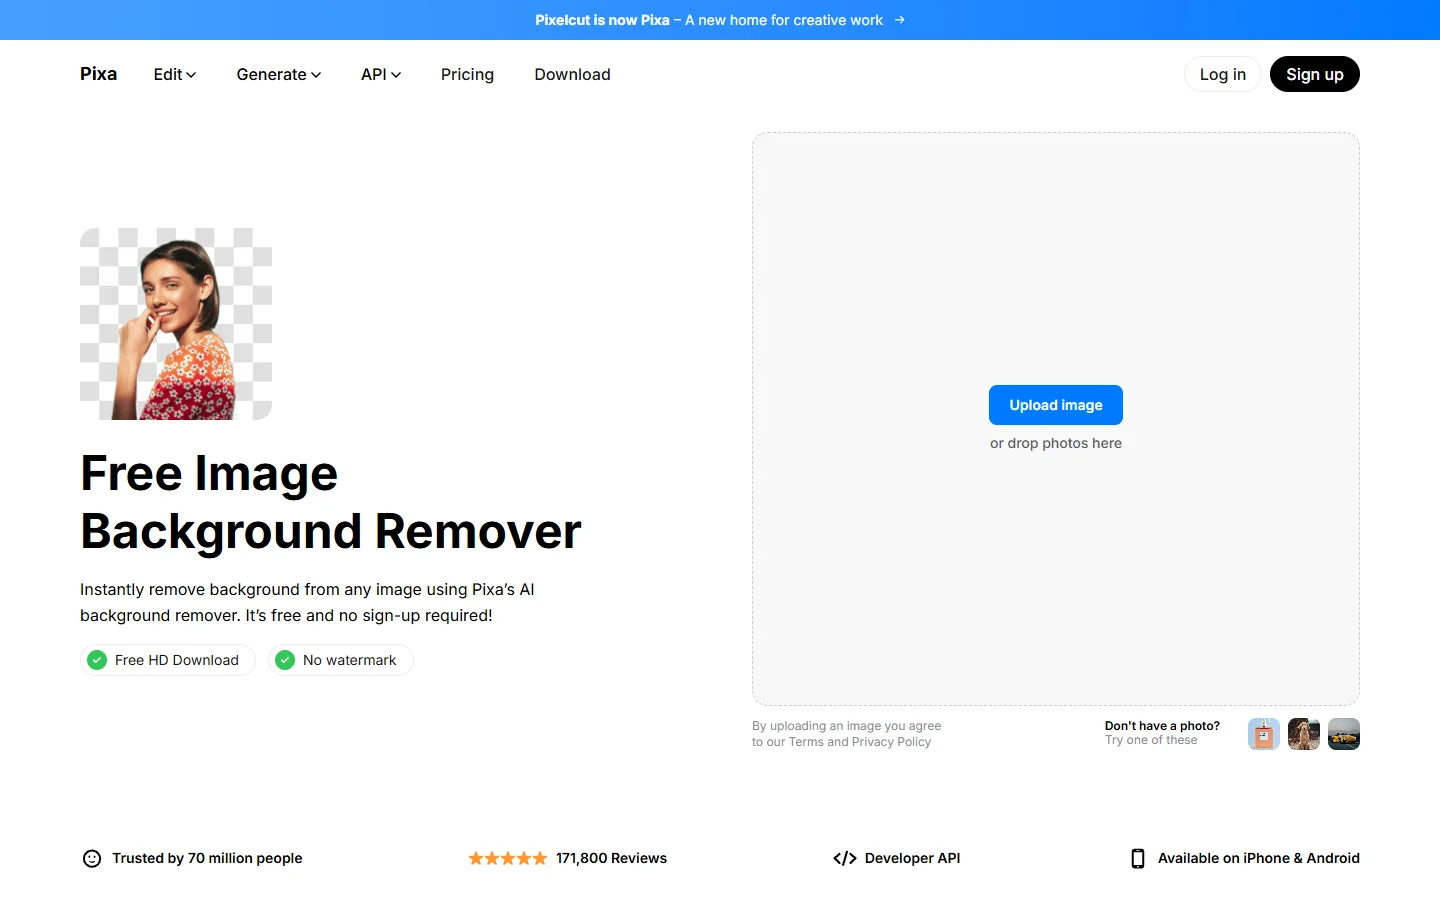Click the green checkmark on Free HD Download
The height and width of the screenshot is (900, 1440).
[97, 660]
